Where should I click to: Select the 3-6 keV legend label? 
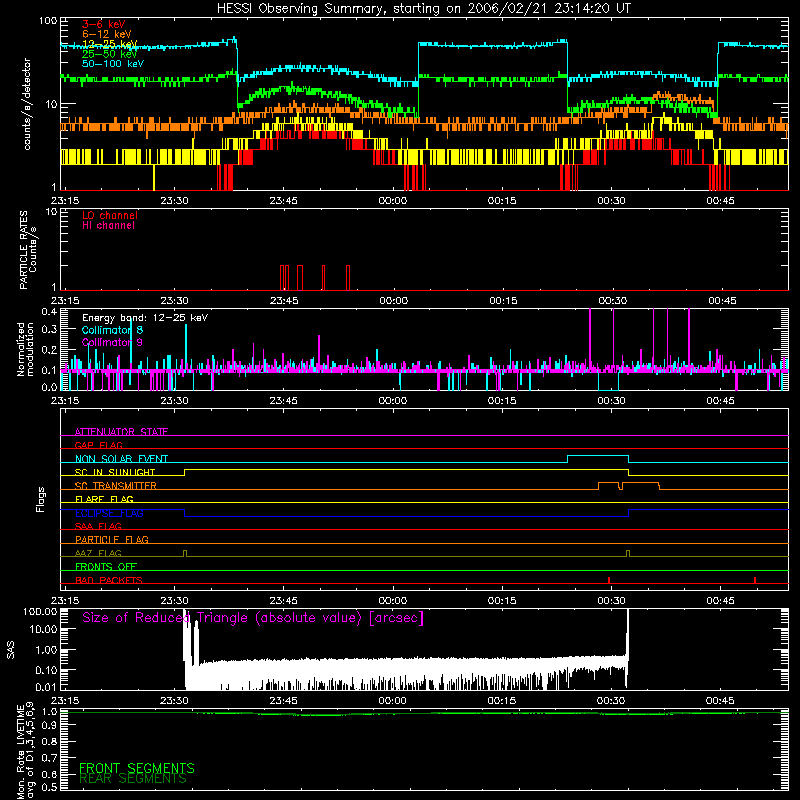104,24
